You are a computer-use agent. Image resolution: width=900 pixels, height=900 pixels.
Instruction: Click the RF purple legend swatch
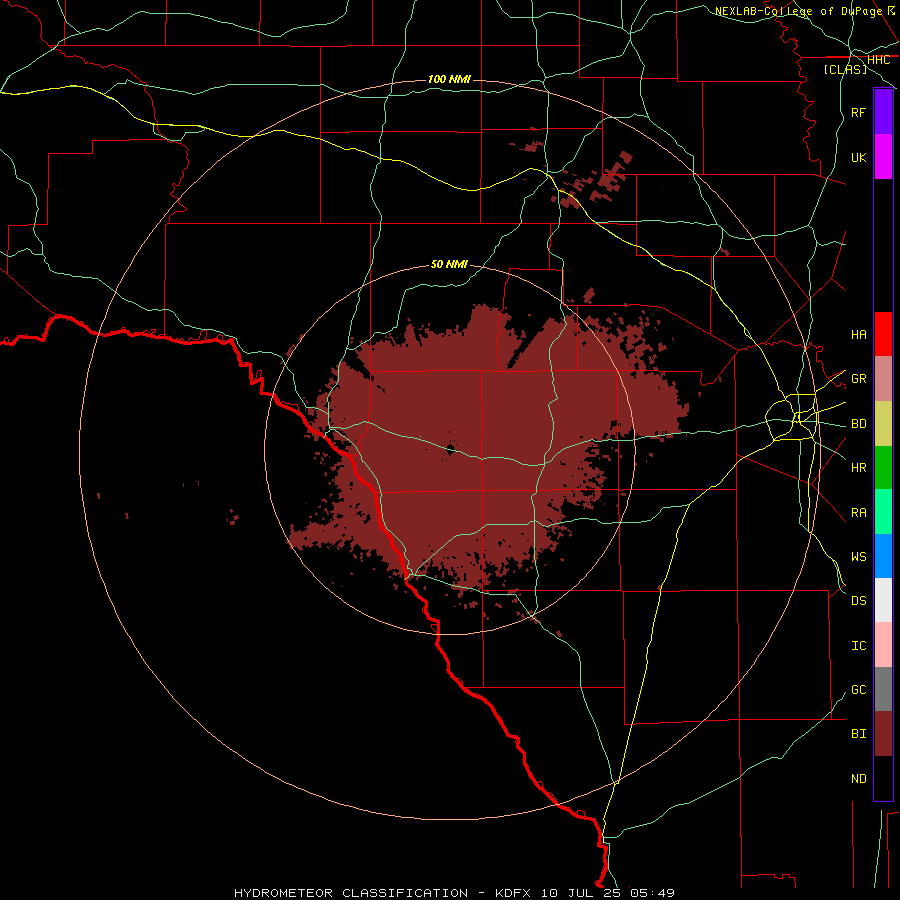pyautogui.click(x=883, y=112)
